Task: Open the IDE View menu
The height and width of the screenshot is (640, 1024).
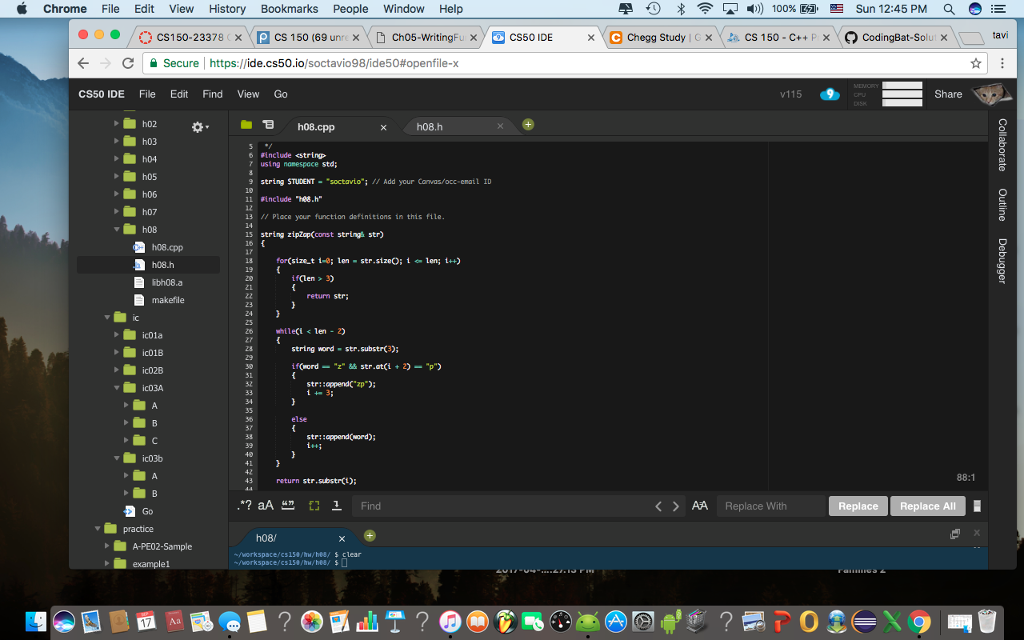Action: pos(248,94)
